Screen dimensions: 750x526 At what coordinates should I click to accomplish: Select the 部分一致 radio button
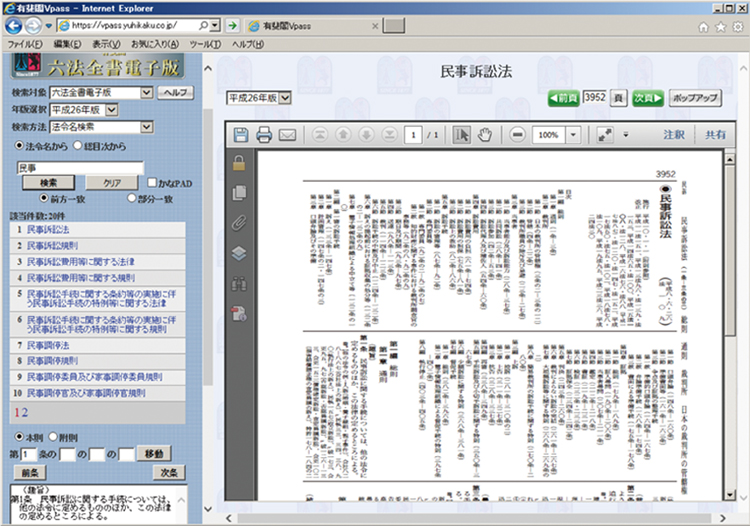pyautogui.click(x=132, y=198)
